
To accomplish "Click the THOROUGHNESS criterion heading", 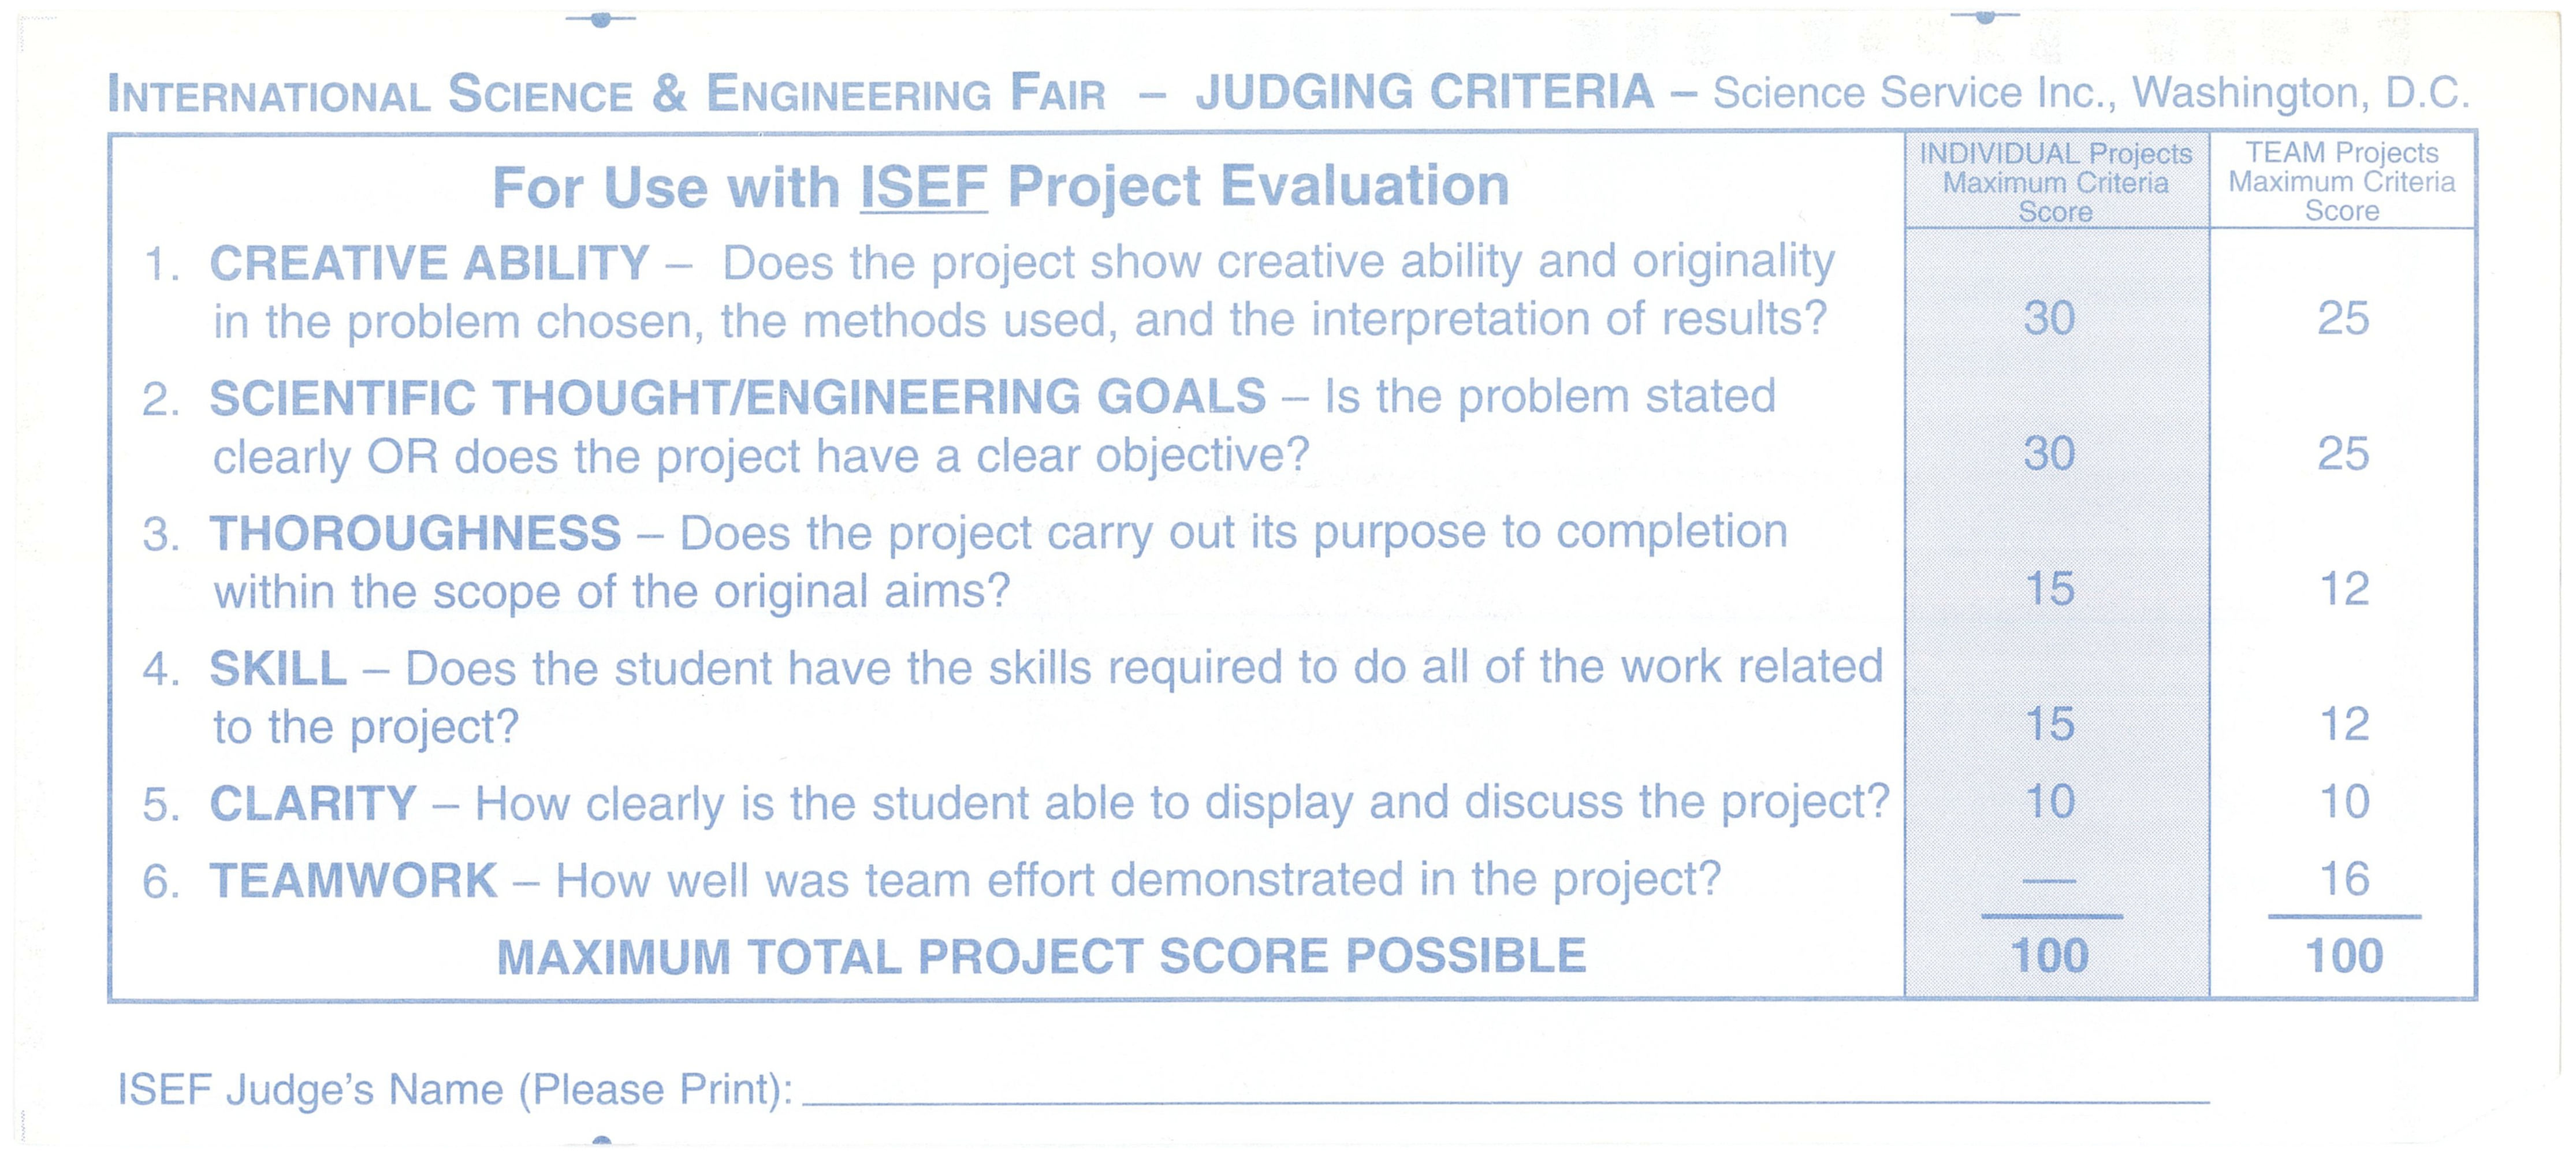I will pos(415,533).
